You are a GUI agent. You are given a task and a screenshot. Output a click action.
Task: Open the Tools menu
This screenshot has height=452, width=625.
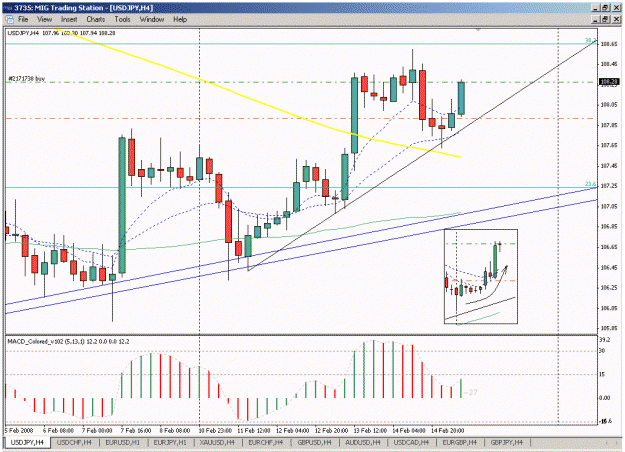point(122,19)
